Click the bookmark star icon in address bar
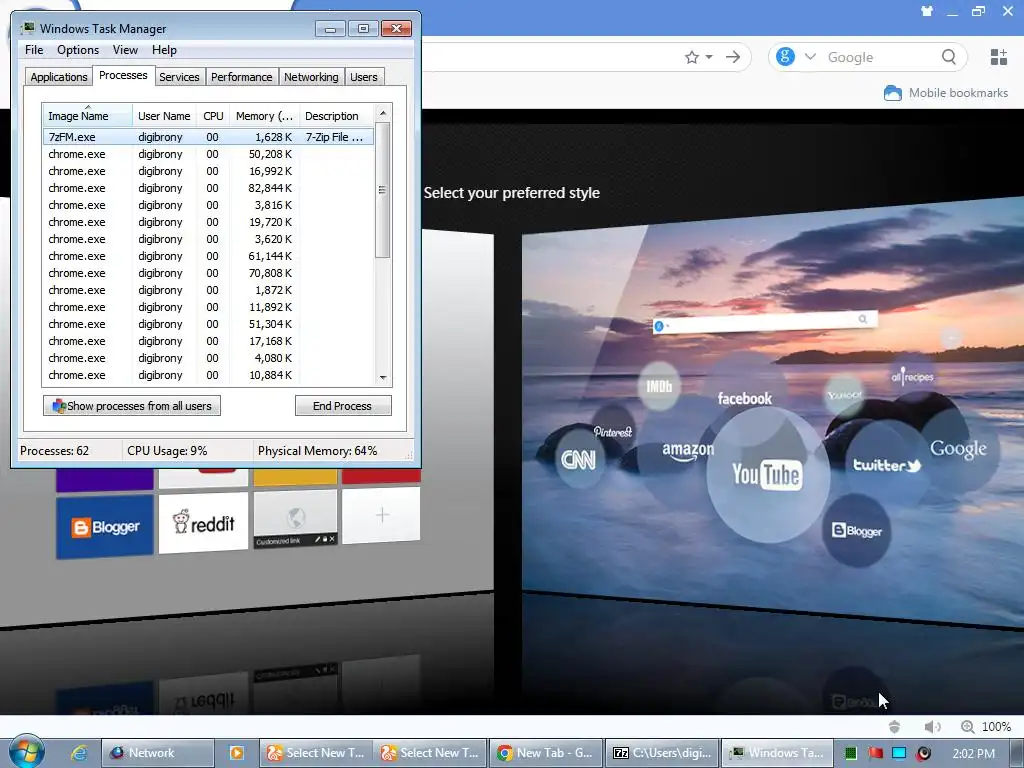 [x=692, y=57]
